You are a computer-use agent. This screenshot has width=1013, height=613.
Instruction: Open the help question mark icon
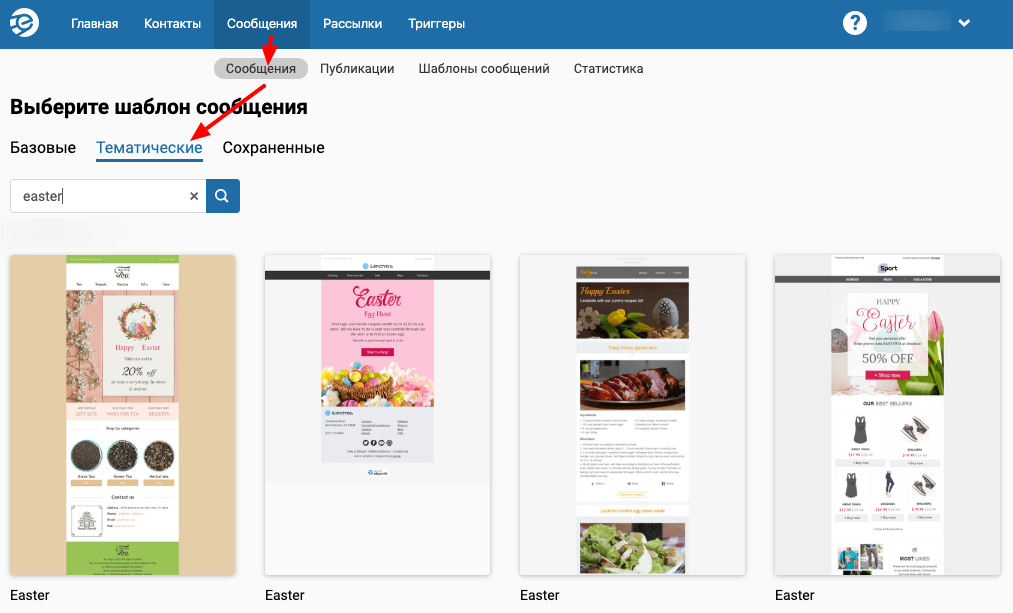point(855,23)
